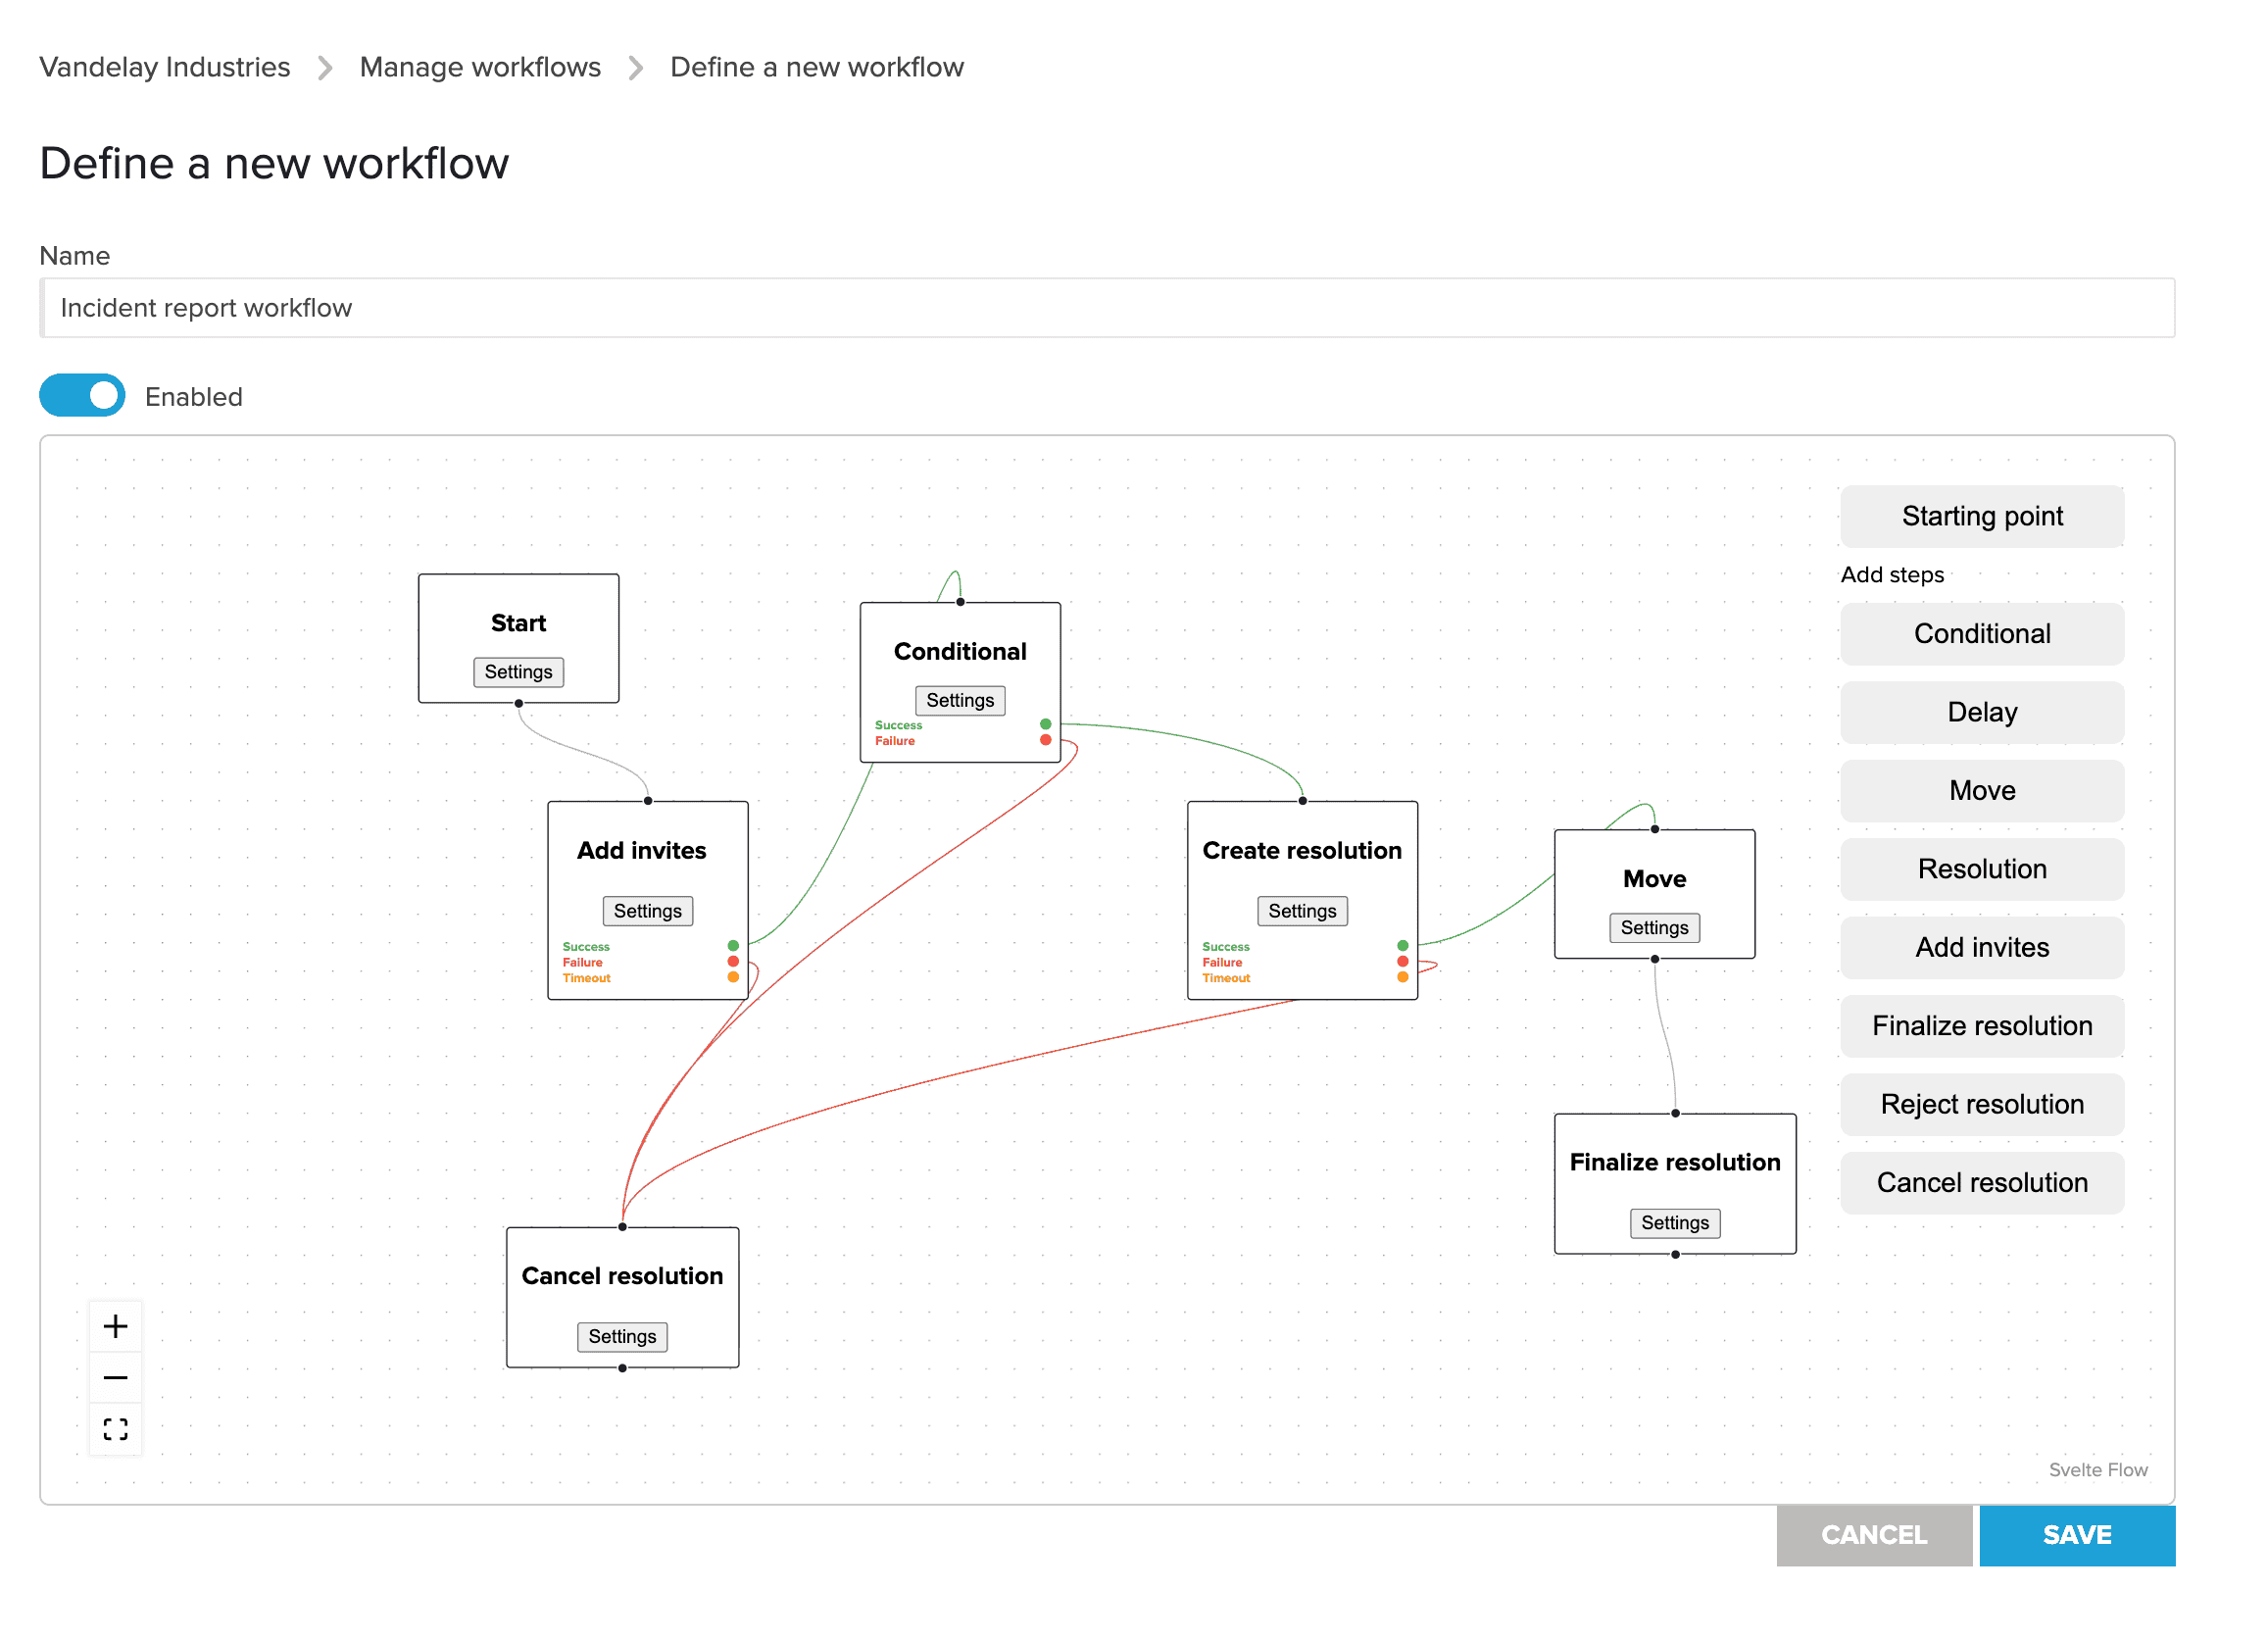2268x1639 pixels.
Task: Zoom out on the workflow canvas
Action: (x=115, y=1377)
